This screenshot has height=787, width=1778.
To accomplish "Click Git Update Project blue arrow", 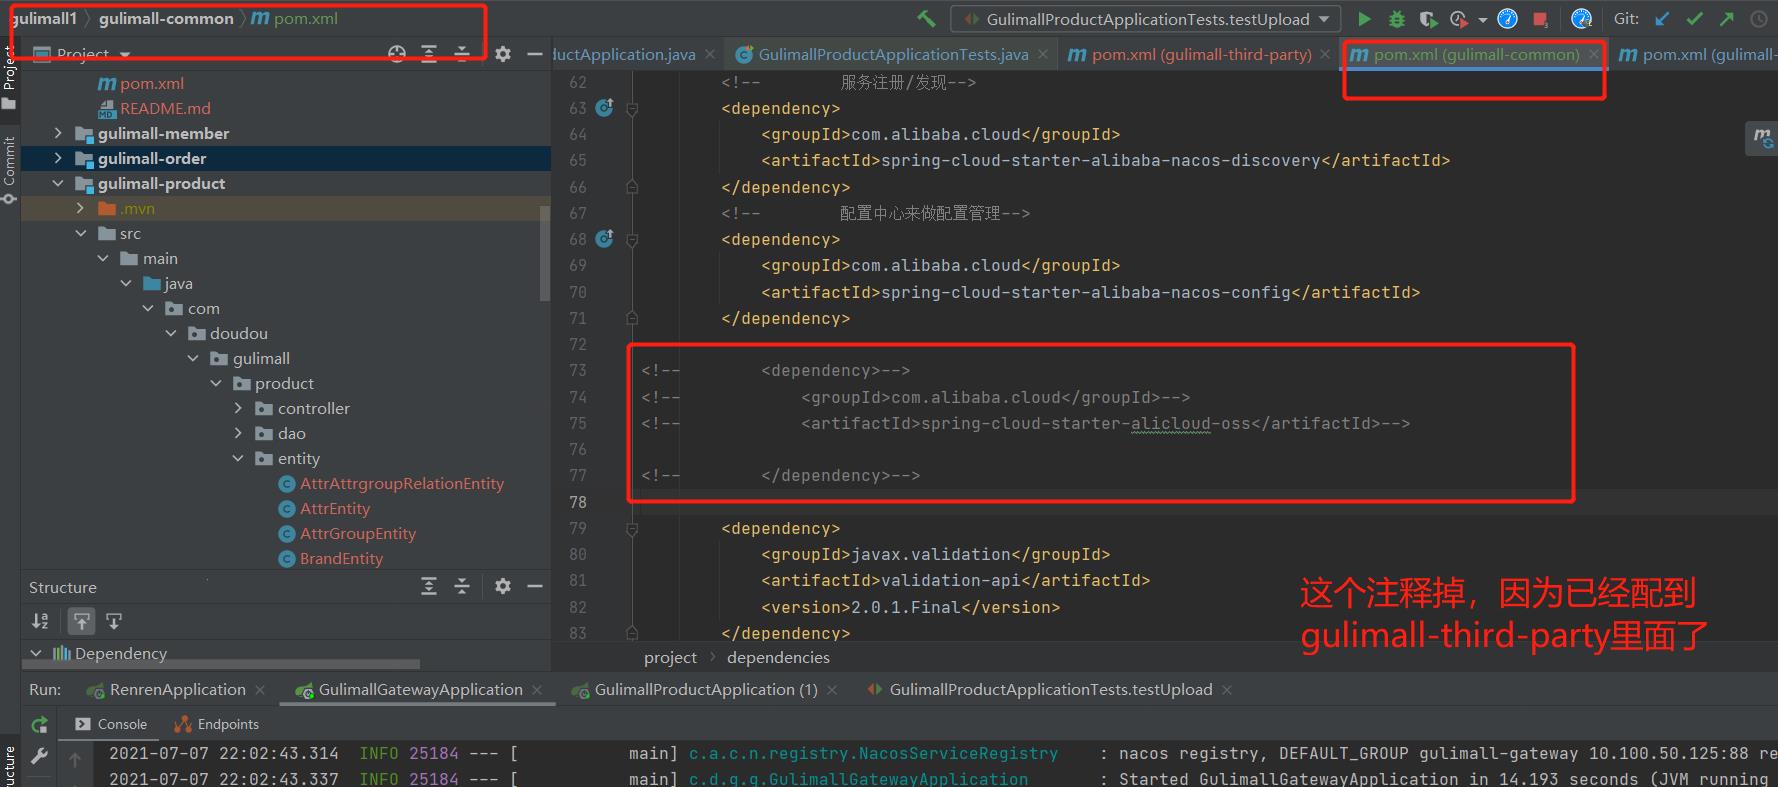I will click(x=1662, y=19).
